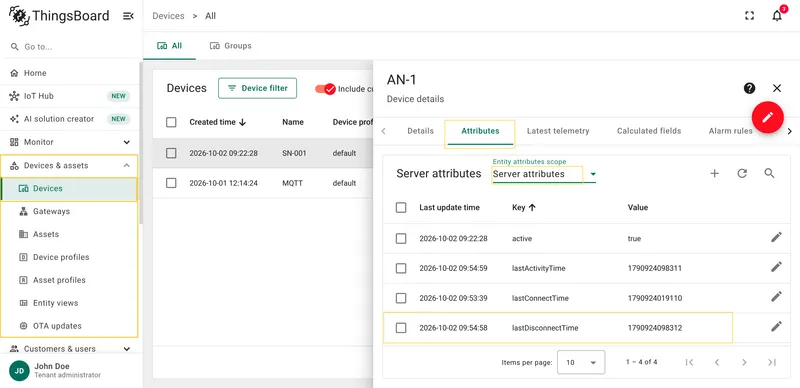800x388 pixels.
Task: Go to last attributes page
Action: pyautogui.click(x=772, y=362)
